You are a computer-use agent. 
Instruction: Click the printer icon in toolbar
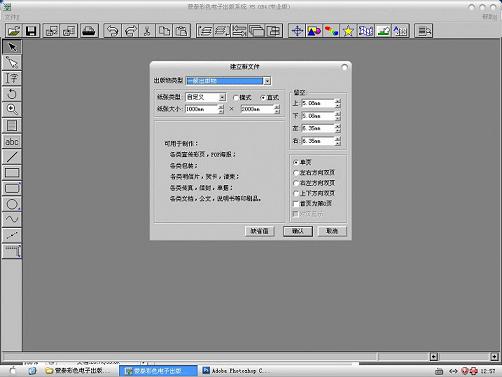(89, 31)
